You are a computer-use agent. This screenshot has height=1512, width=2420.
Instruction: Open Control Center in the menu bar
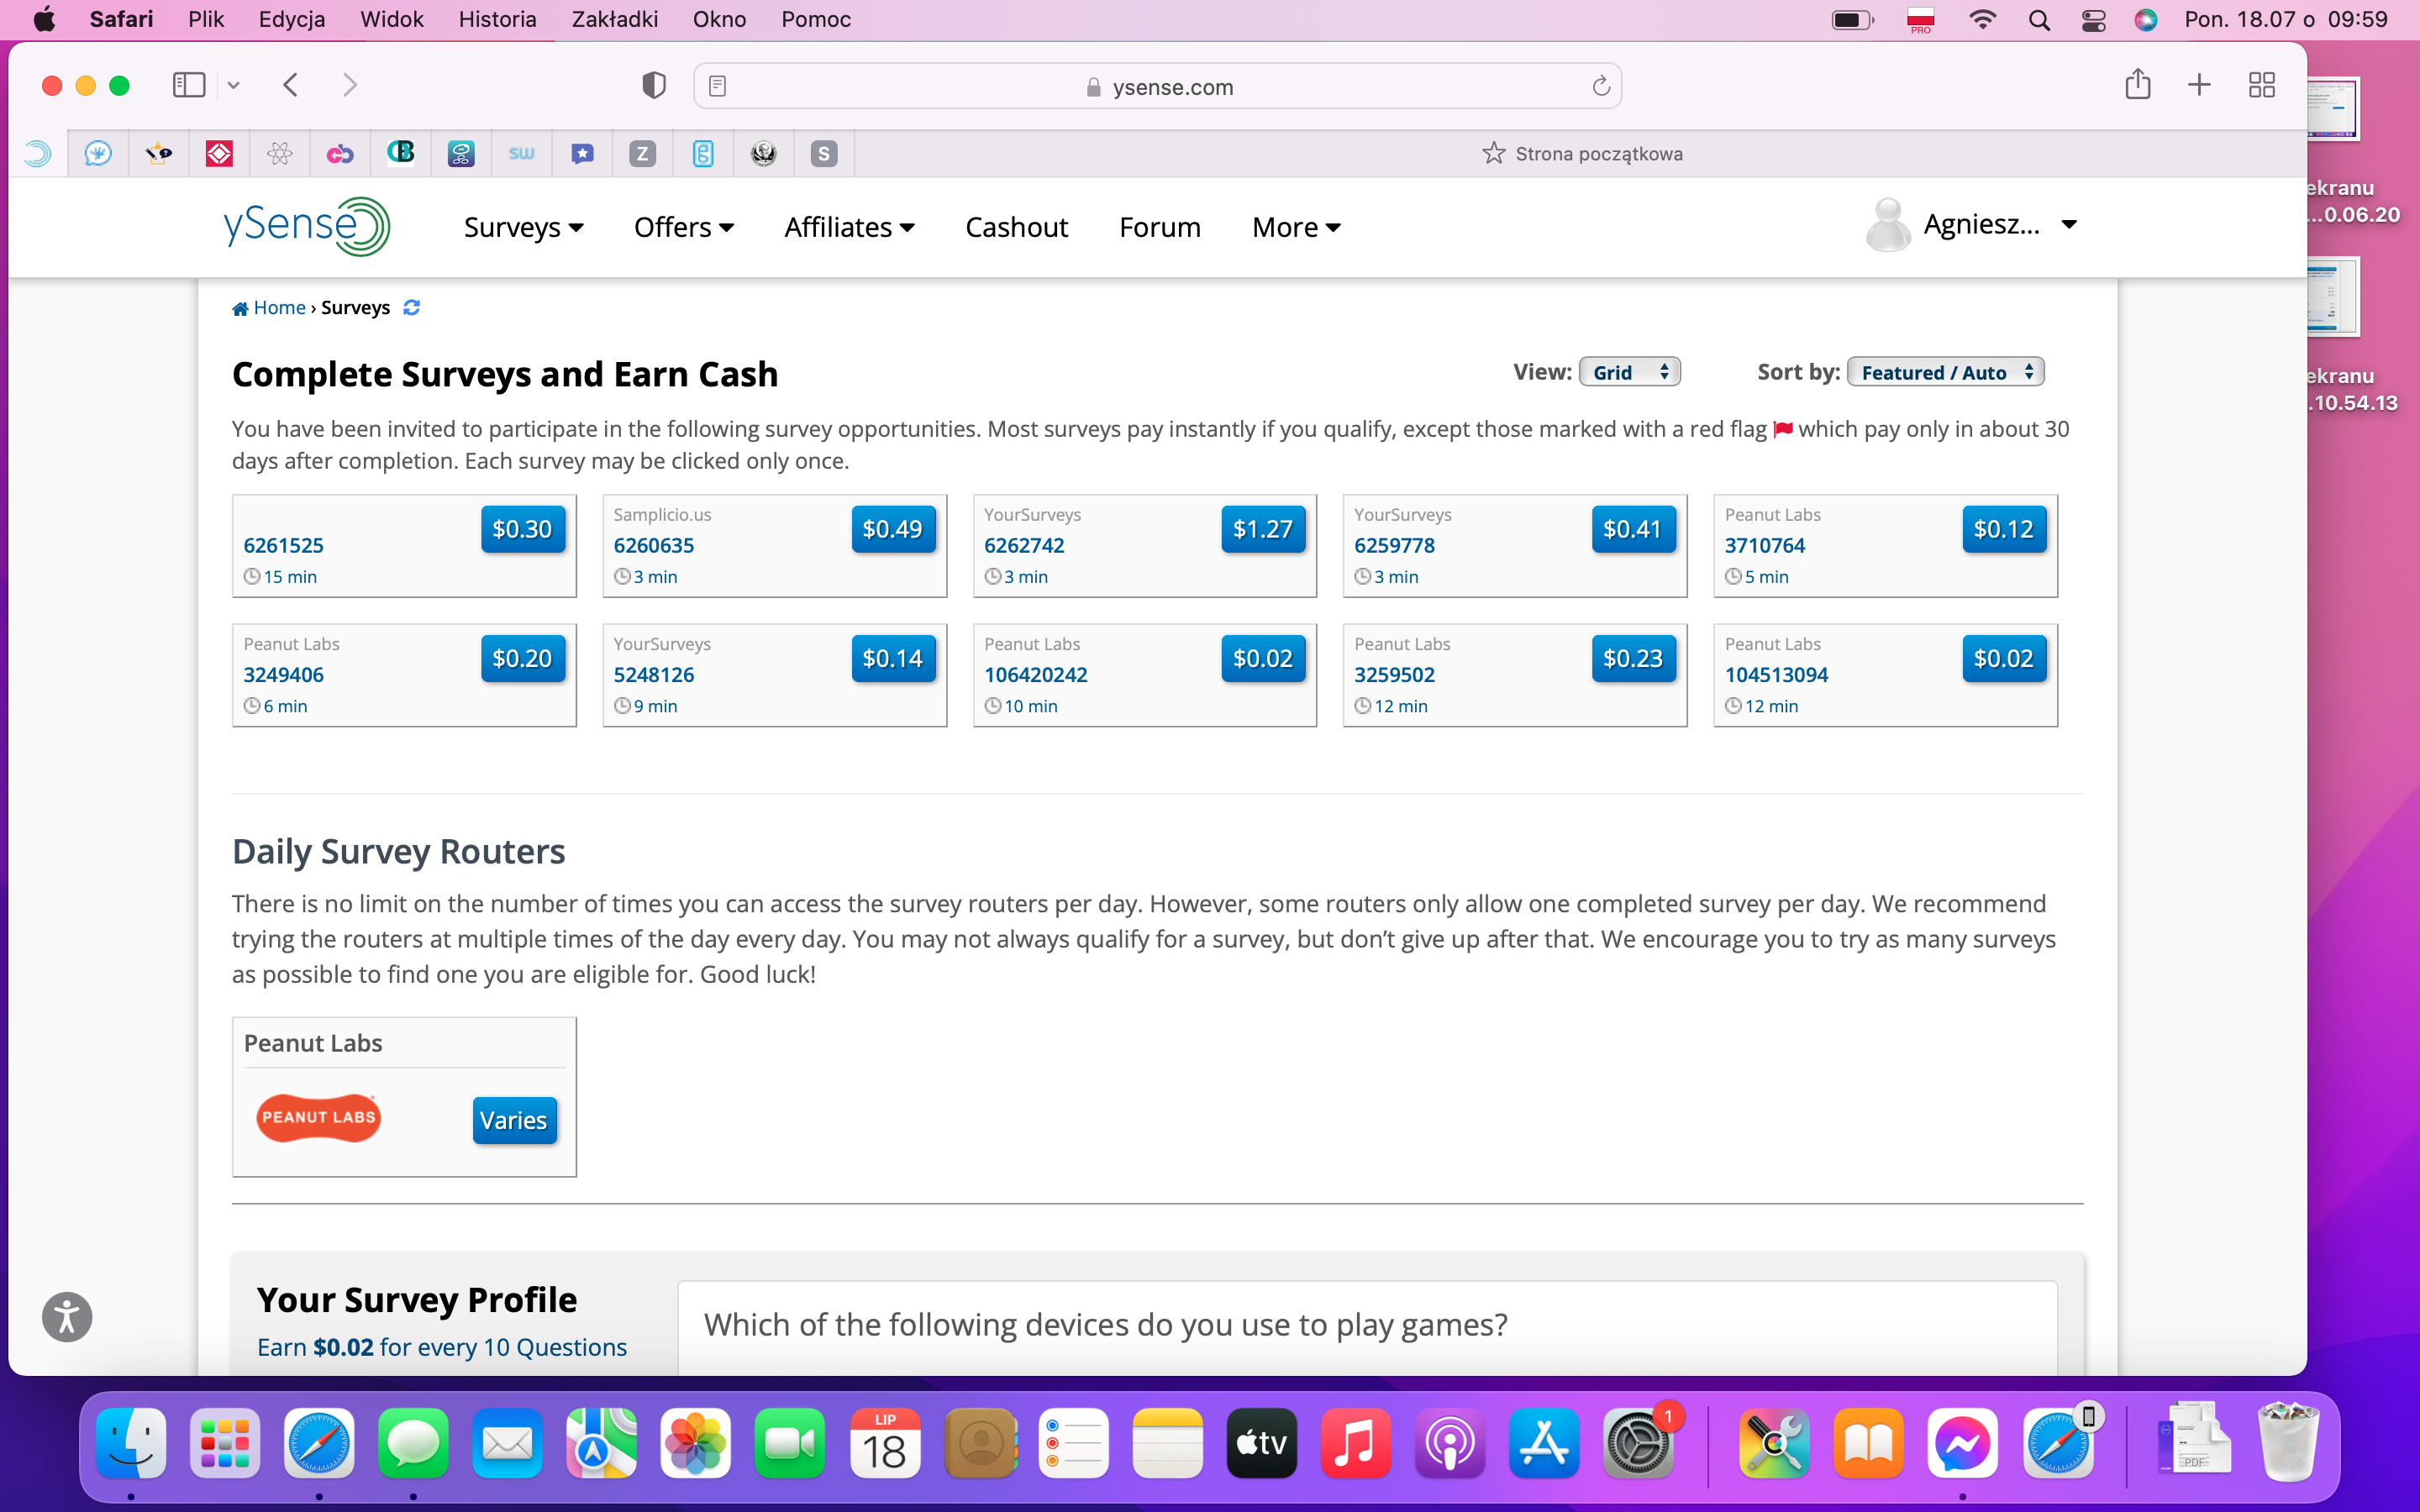(2093, 20)
